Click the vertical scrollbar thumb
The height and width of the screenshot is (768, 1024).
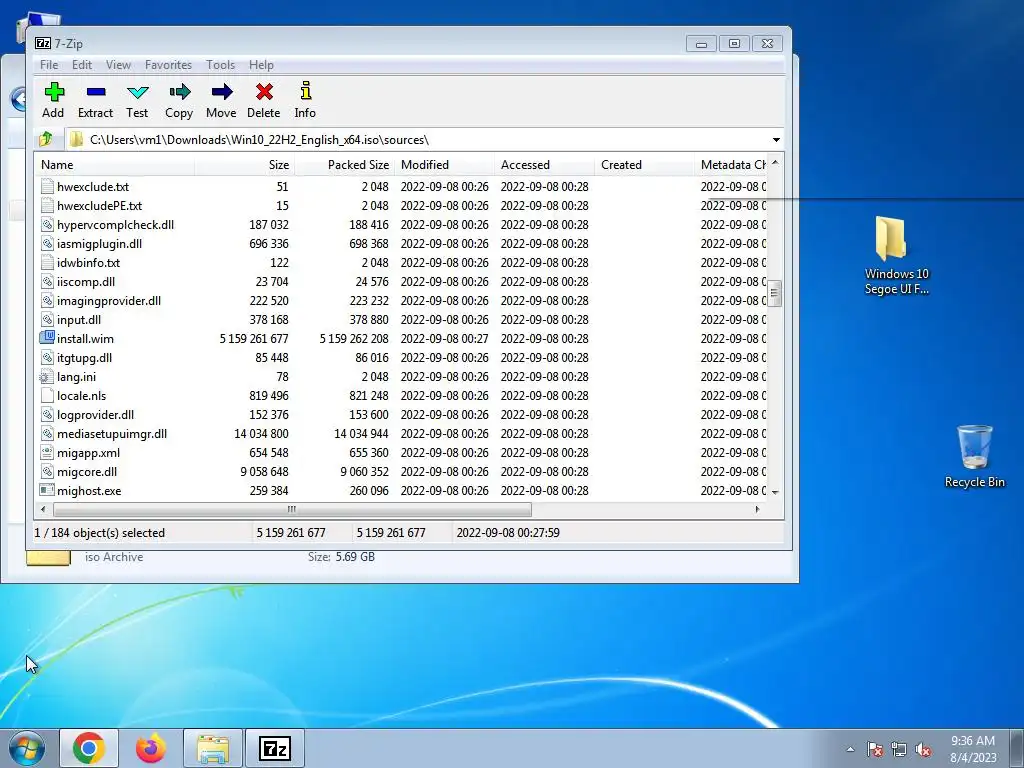[775, 293]
